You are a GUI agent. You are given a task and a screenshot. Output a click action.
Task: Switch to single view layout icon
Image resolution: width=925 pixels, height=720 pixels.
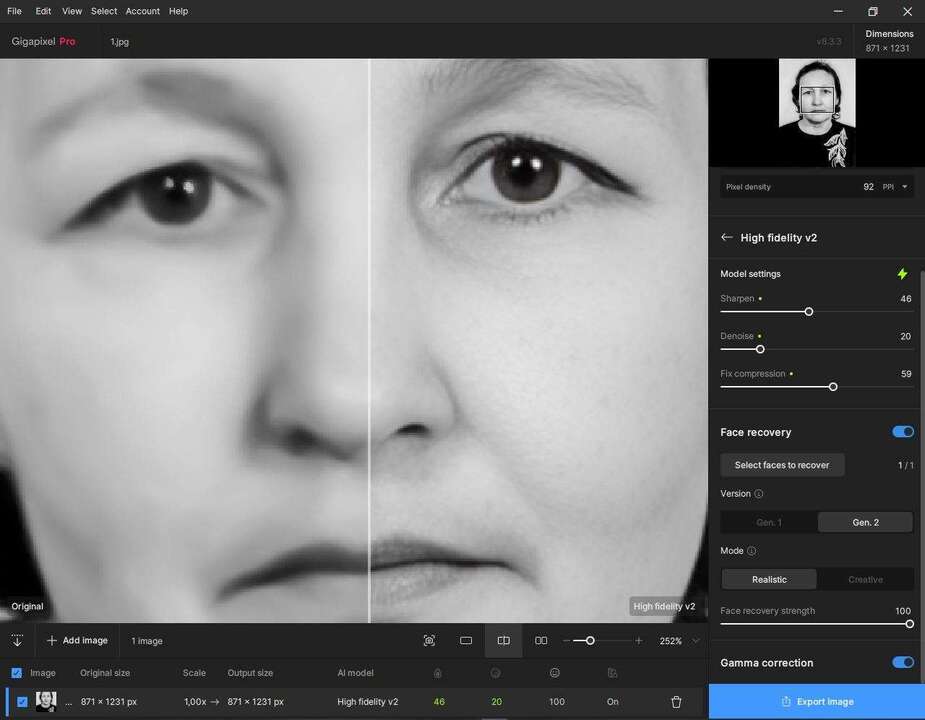(x=466, y=641)
